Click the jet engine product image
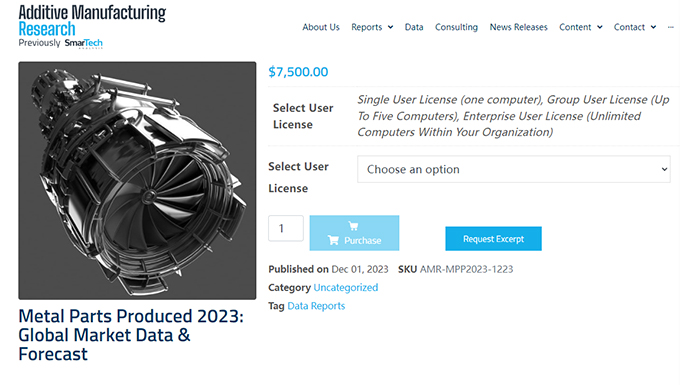This screenshot has height=385, width=680. point(137,180)
